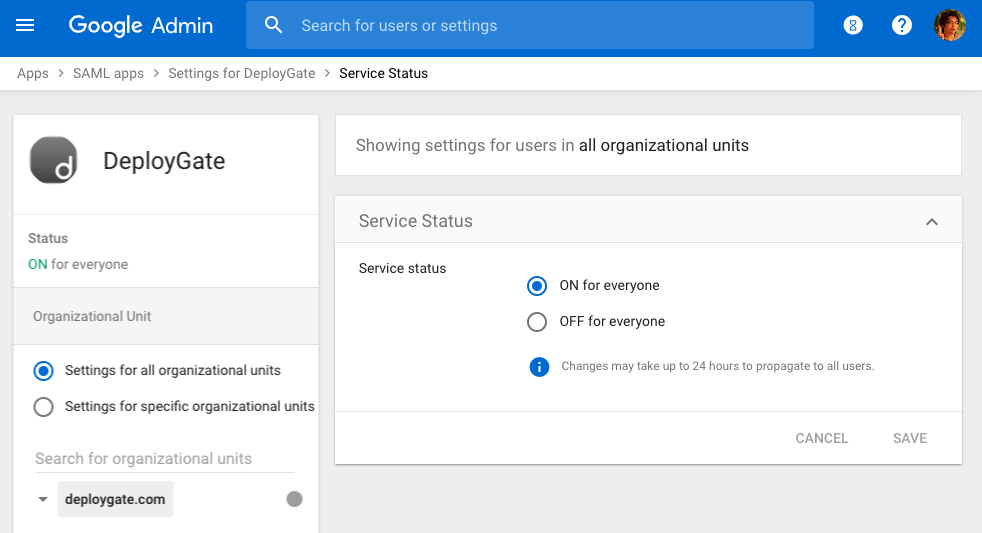Open the help question mark icon
982x533 pixels.
(x=902, y=25)
